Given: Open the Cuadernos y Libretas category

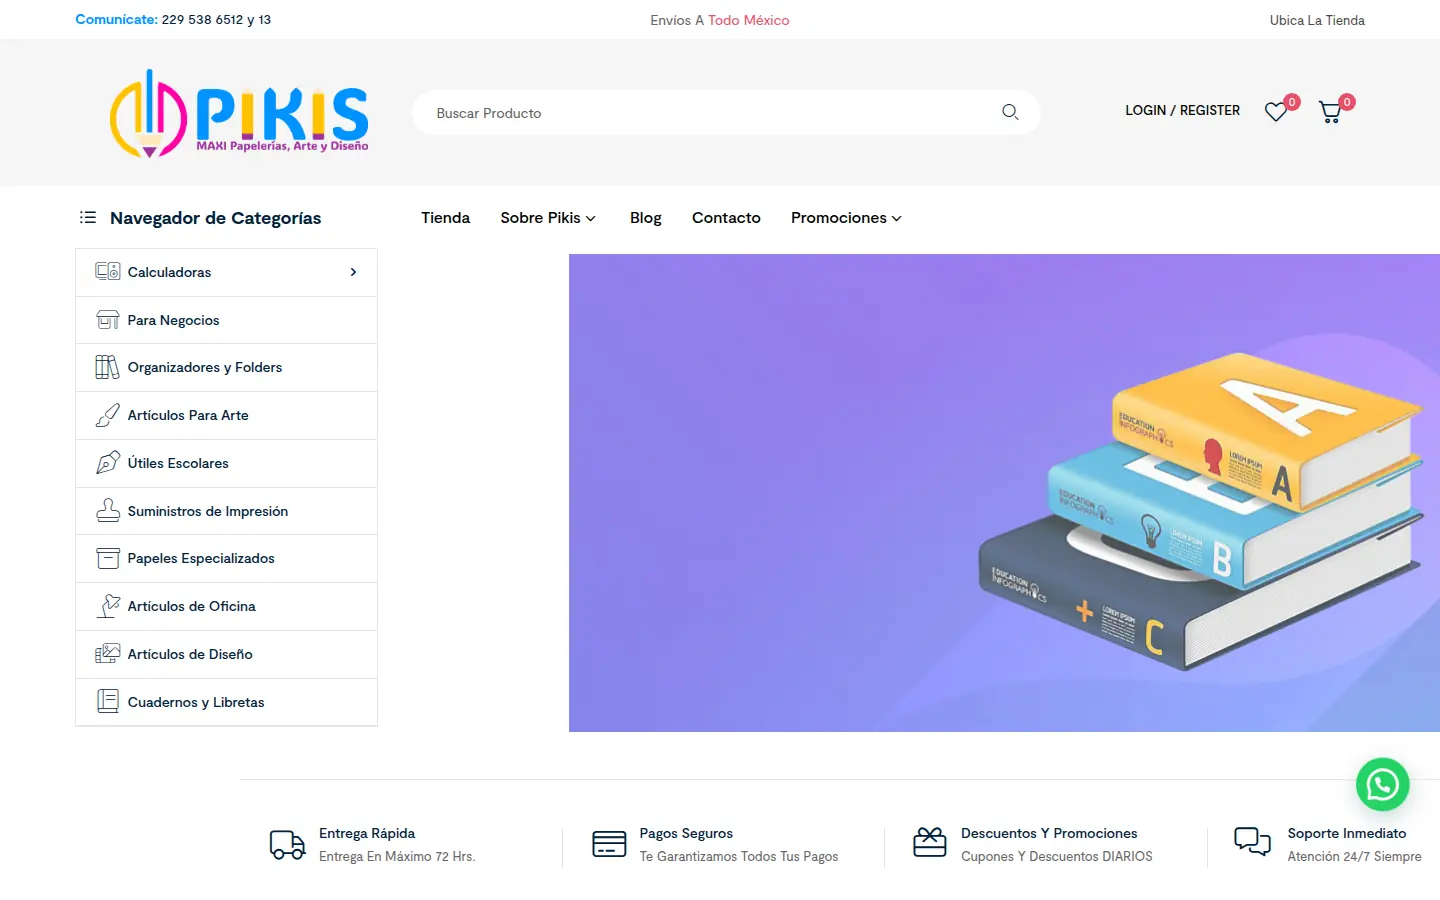Looking at the screenshot, I should pyautogui.click(x=226, y=702).
